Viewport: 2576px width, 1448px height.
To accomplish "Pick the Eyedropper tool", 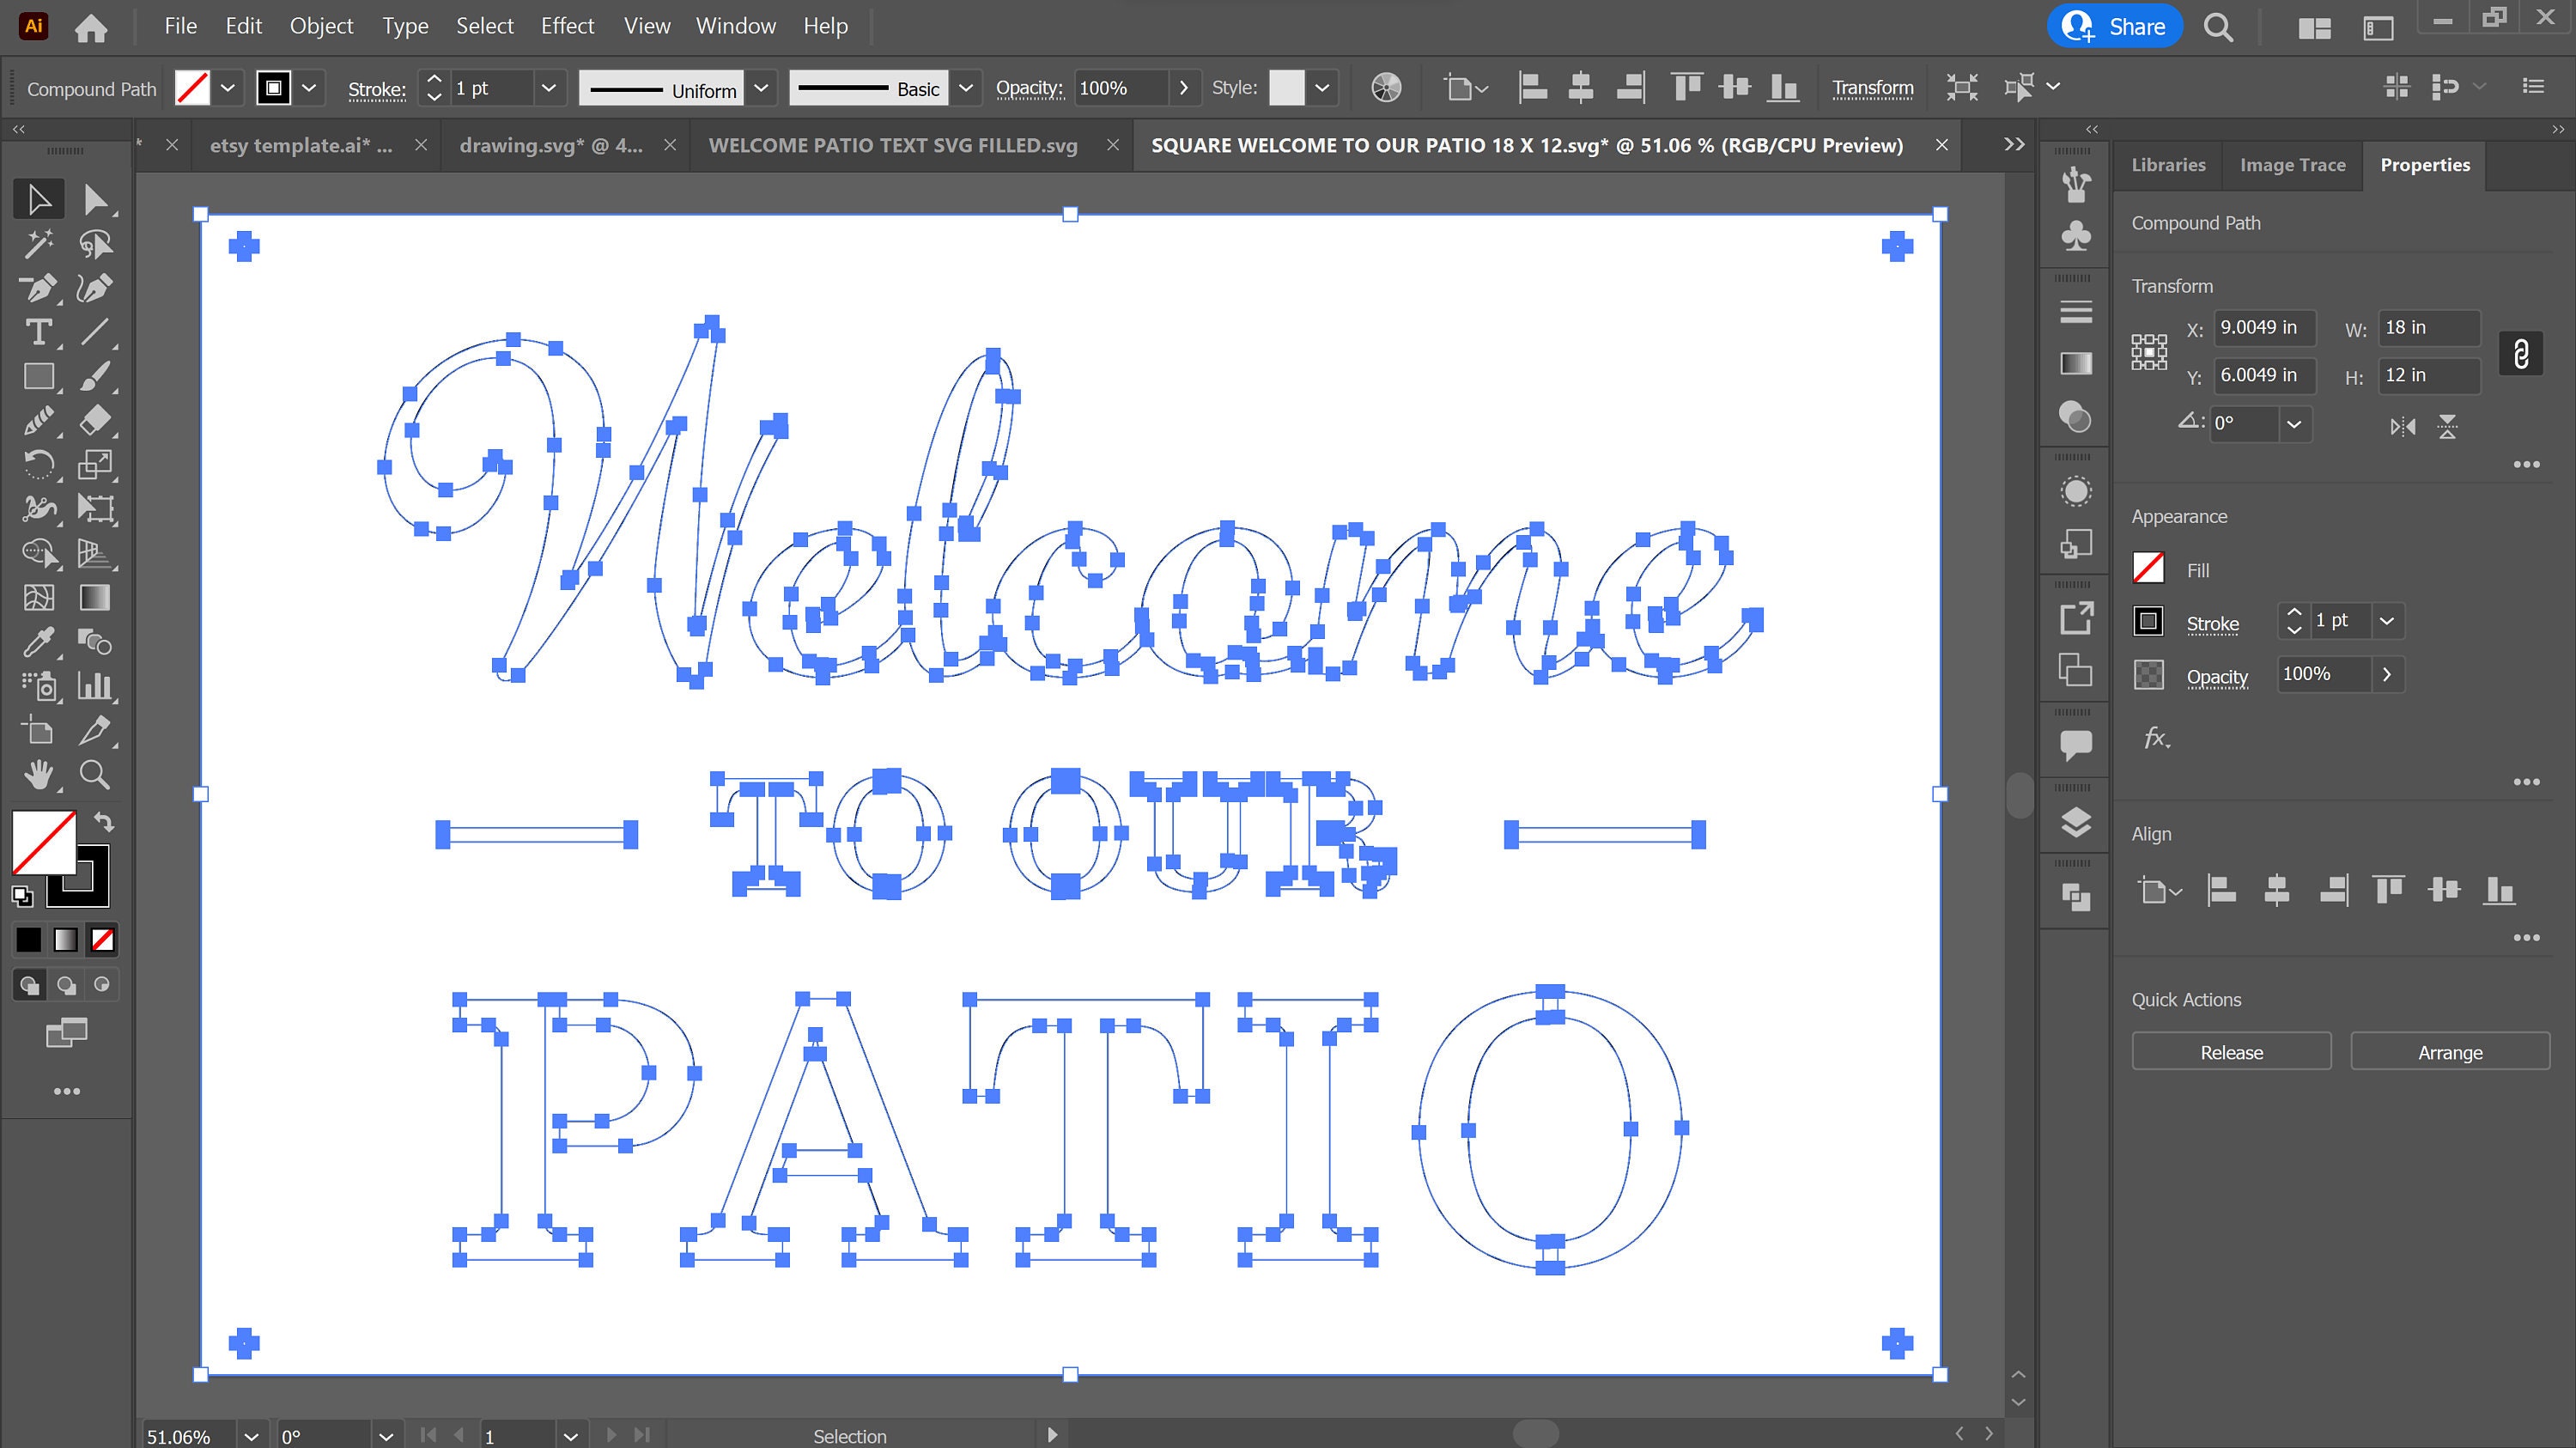I will [x=40, y=643].
